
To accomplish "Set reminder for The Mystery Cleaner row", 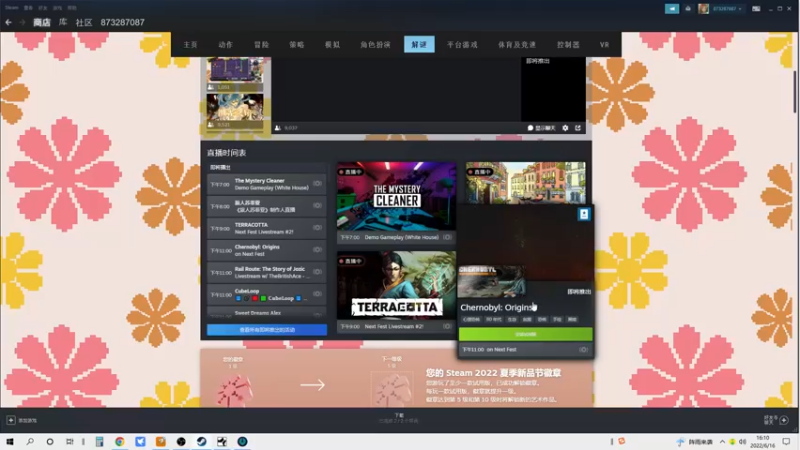I will [317, 184].
